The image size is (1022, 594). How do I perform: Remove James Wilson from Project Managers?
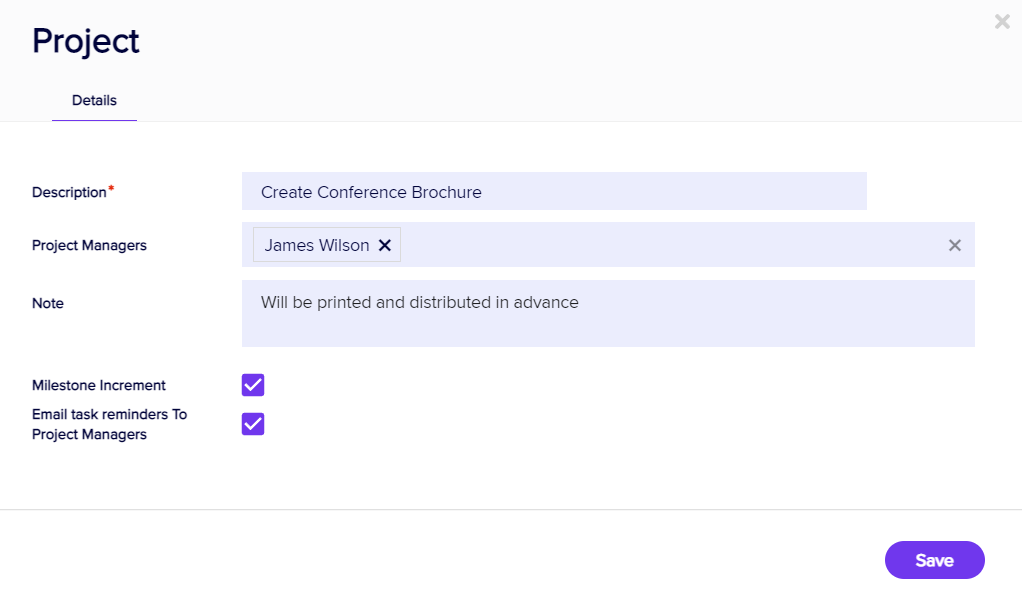pos(385,246)
